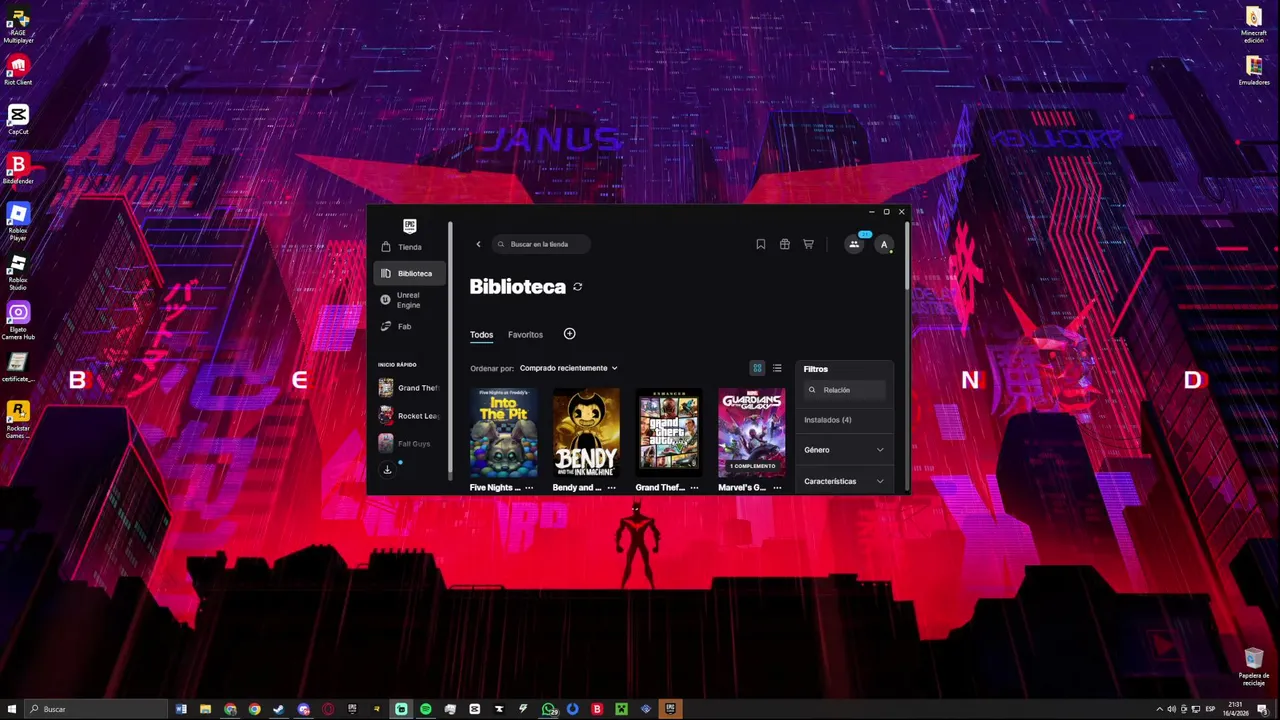The image size is (1280, 720).
Task: Open Unreal Engine from sidebar
Action: click(x=410, y=300)
